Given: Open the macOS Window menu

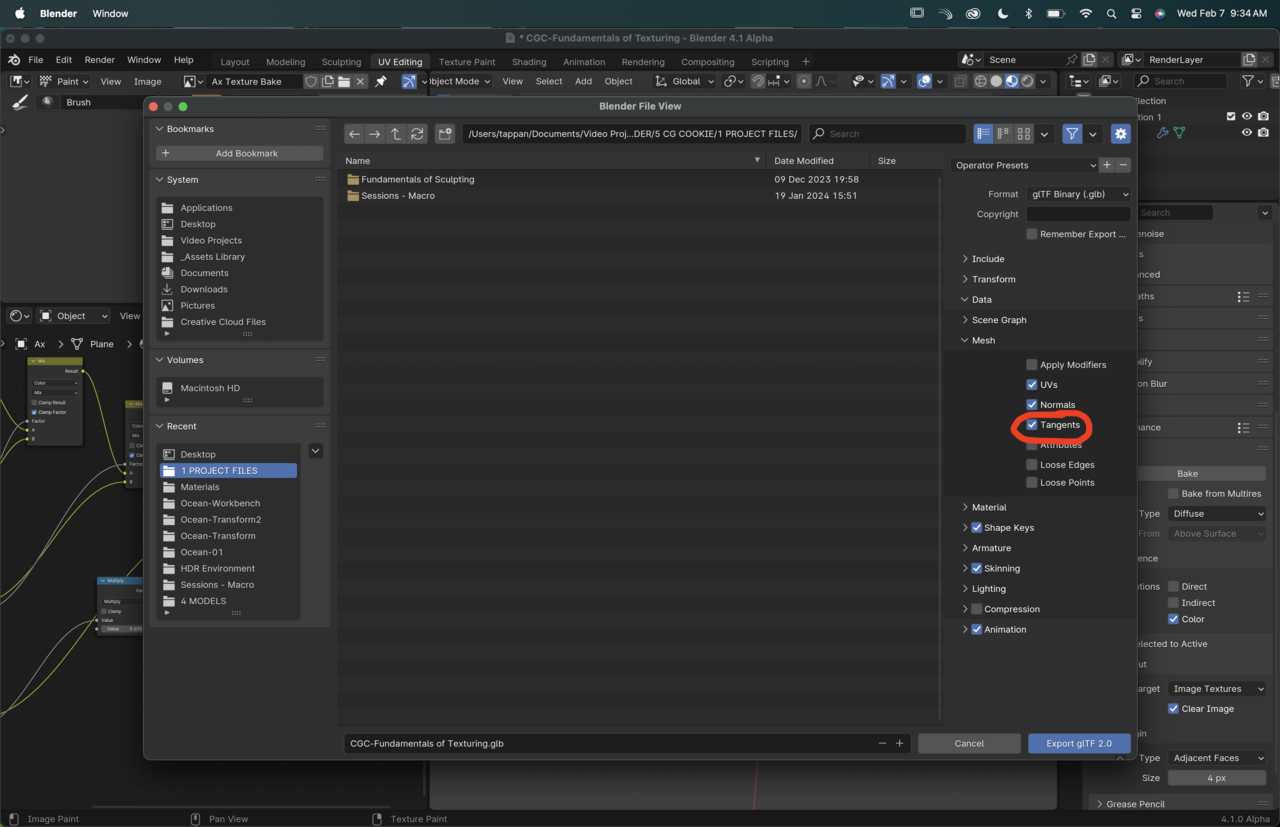Looking at the screenshot, I should tap(110, 14).
